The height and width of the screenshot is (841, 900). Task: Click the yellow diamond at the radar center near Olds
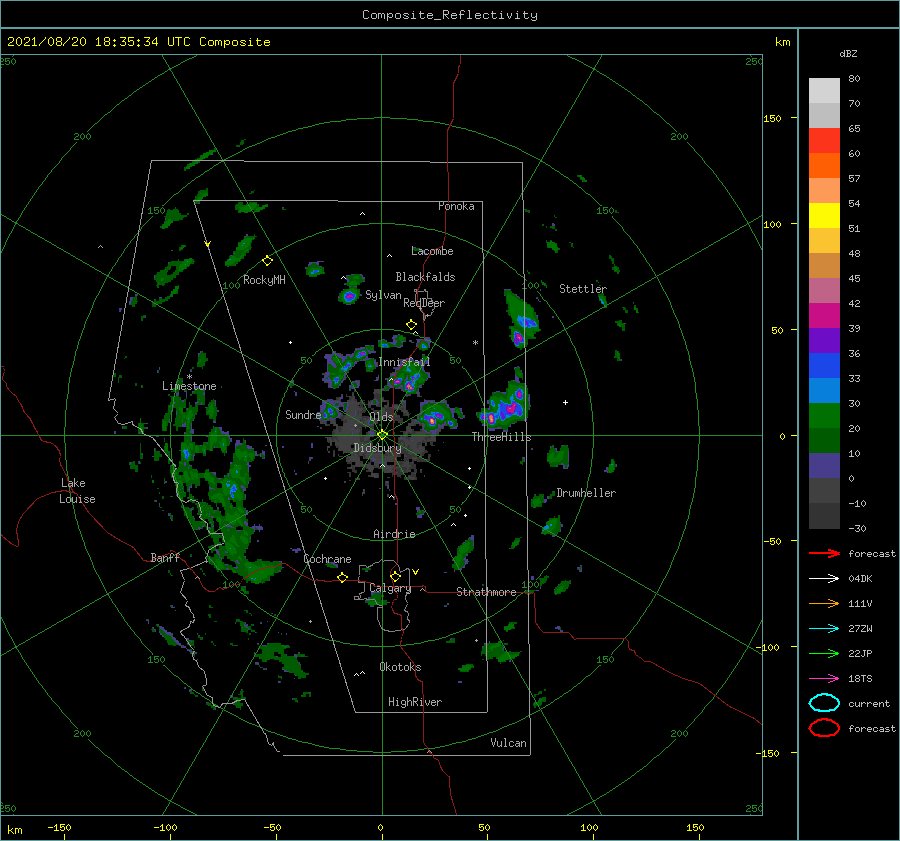(382, 435)
